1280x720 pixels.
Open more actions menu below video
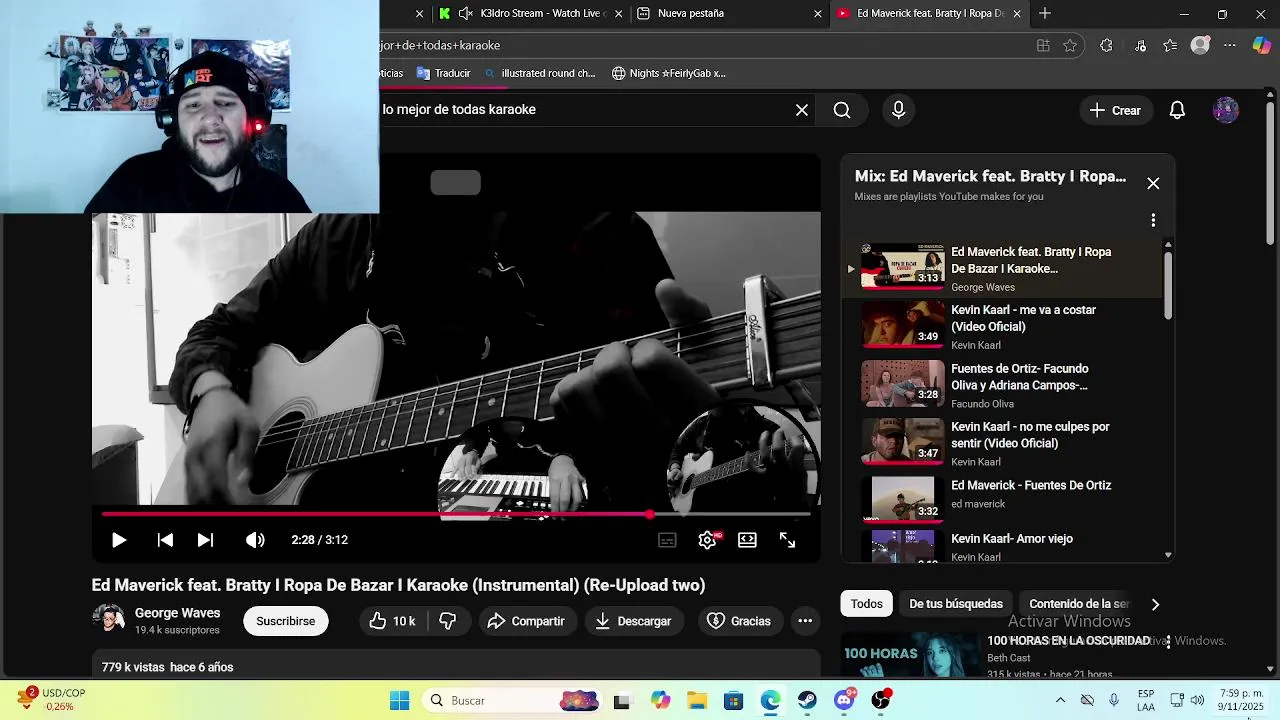pyautogui.click(x=805, y=621)
